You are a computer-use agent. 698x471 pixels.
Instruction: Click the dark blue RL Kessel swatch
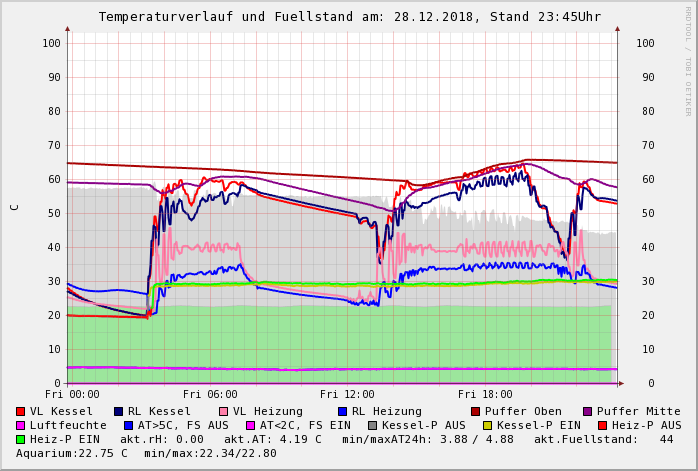click(x=119, y=412)
